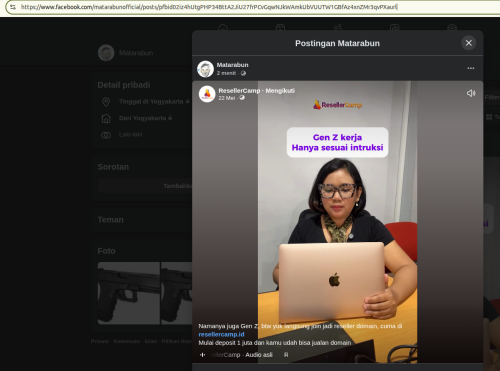Image resolution: width=500 pixels, height=371 pixels.
Task: Open the ResellerCamp page name link
Action: 239,91
